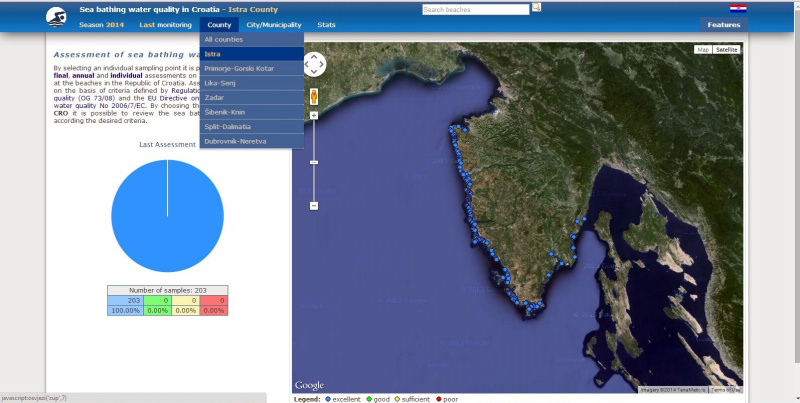Switch map to Satellite view

tap(726, 49)
